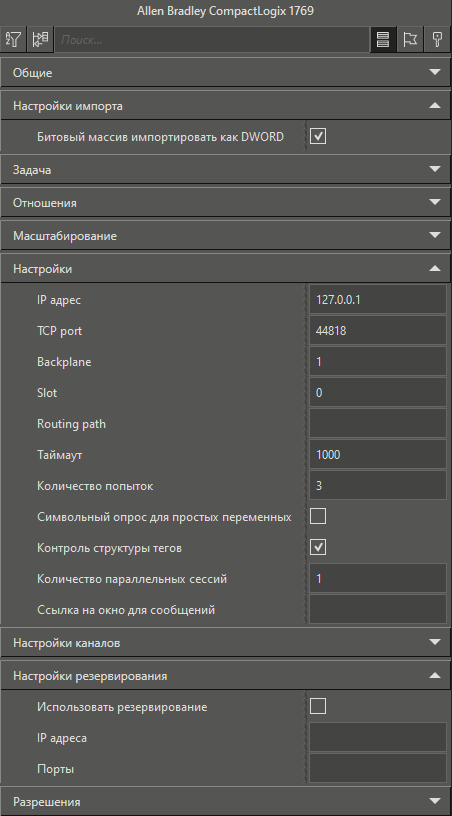Enable Символьный опрос для простых переменных
Image resolution: width=452 pixels, height=816 pixels.
[x=318, y=516]
